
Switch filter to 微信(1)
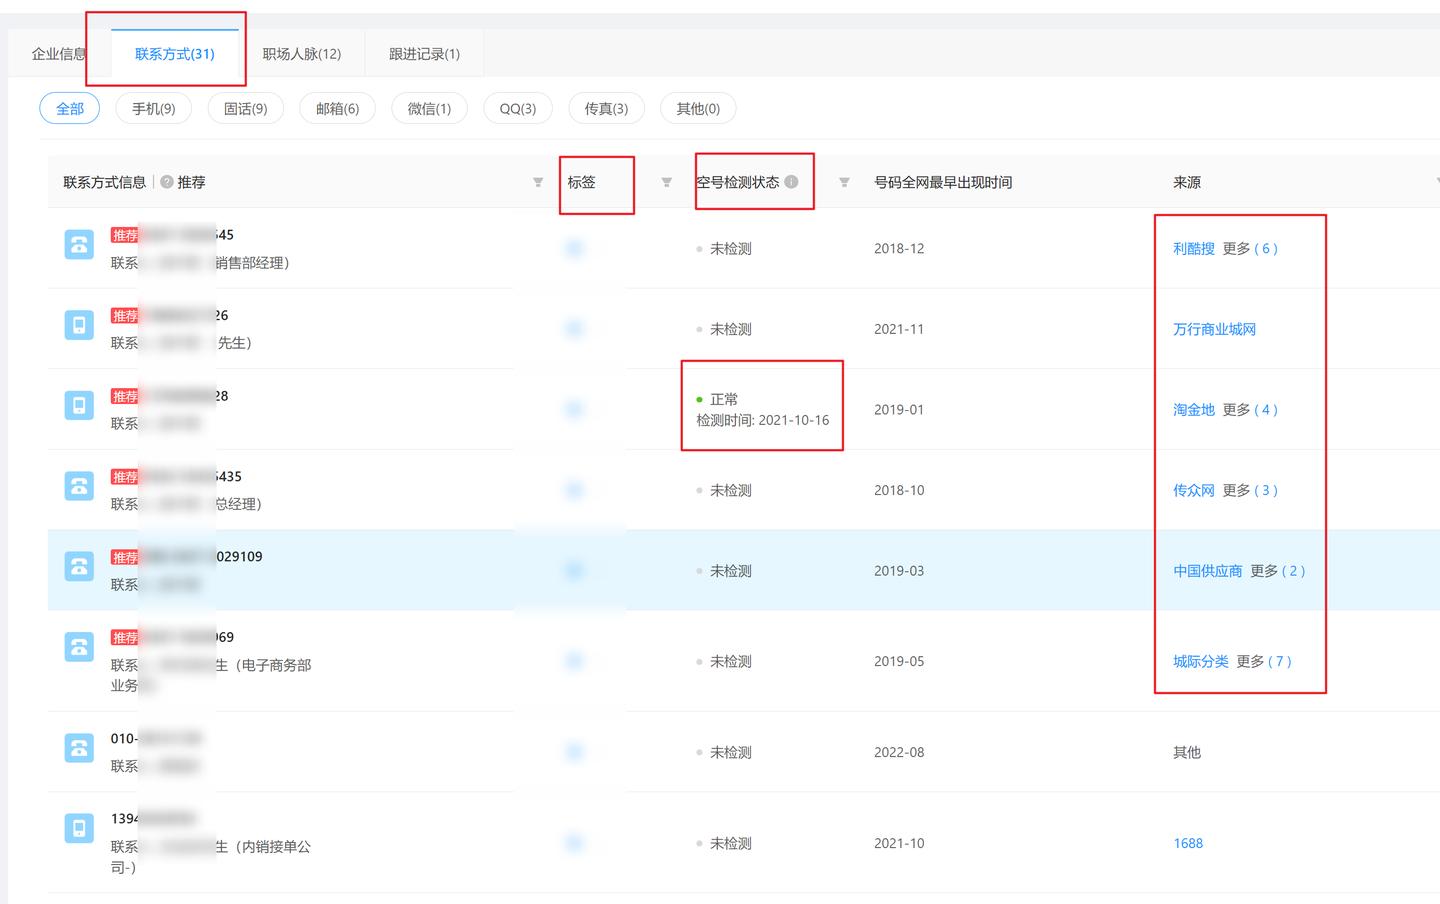pos(429,108)
